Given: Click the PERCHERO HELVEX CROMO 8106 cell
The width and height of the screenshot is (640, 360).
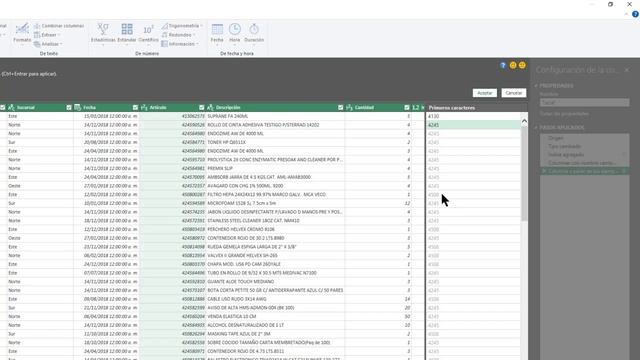Looking at the screenshot, I should [275, 229].
